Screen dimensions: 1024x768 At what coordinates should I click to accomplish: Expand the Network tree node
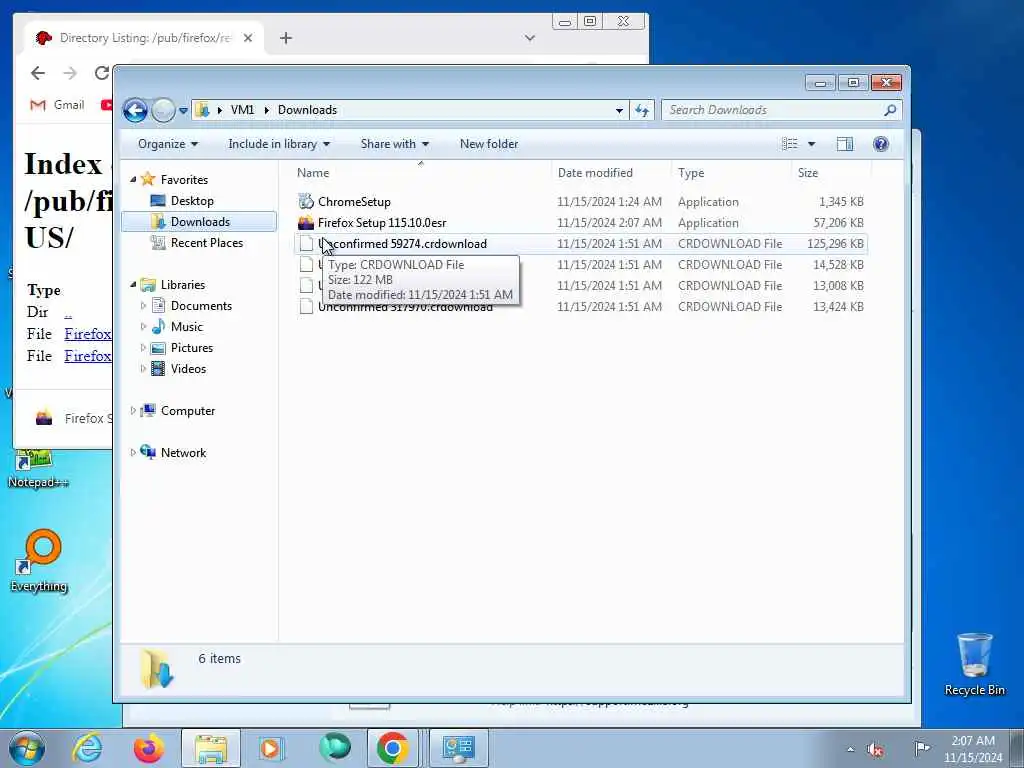tap(133, 453)
